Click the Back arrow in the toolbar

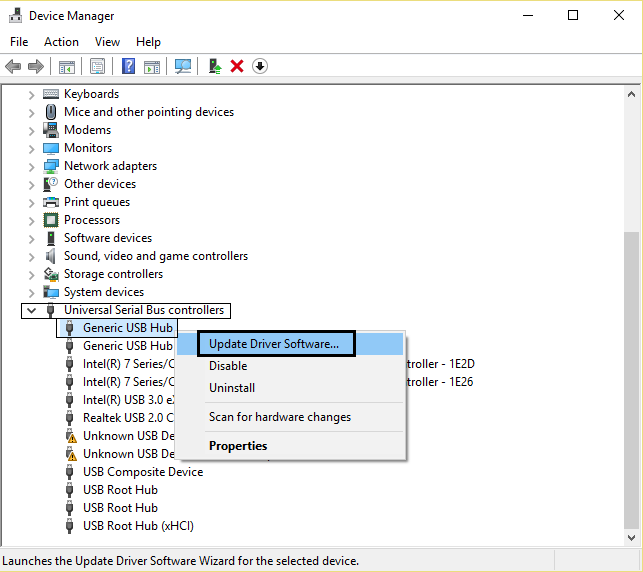[13, 66]
